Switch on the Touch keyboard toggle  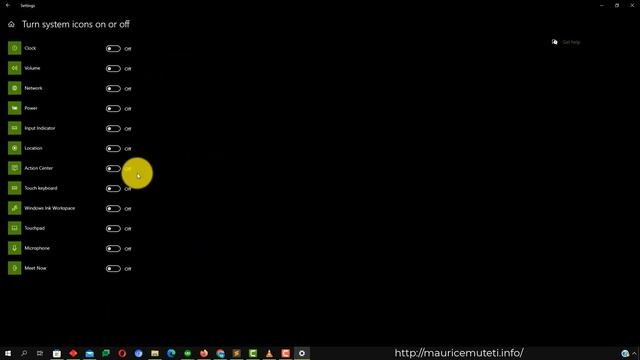pos(113,189)
